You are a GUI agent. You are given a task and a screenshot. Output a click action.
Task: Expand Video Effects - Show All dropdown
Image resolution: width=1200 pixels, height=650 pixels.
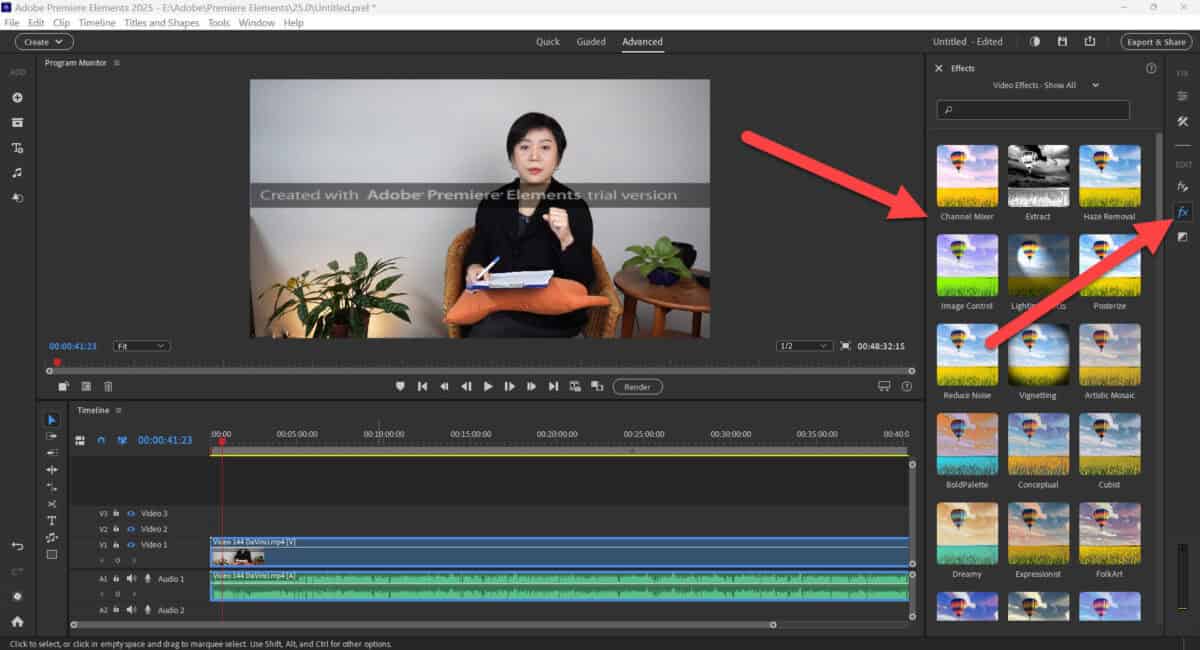[x=1046, y=85]
